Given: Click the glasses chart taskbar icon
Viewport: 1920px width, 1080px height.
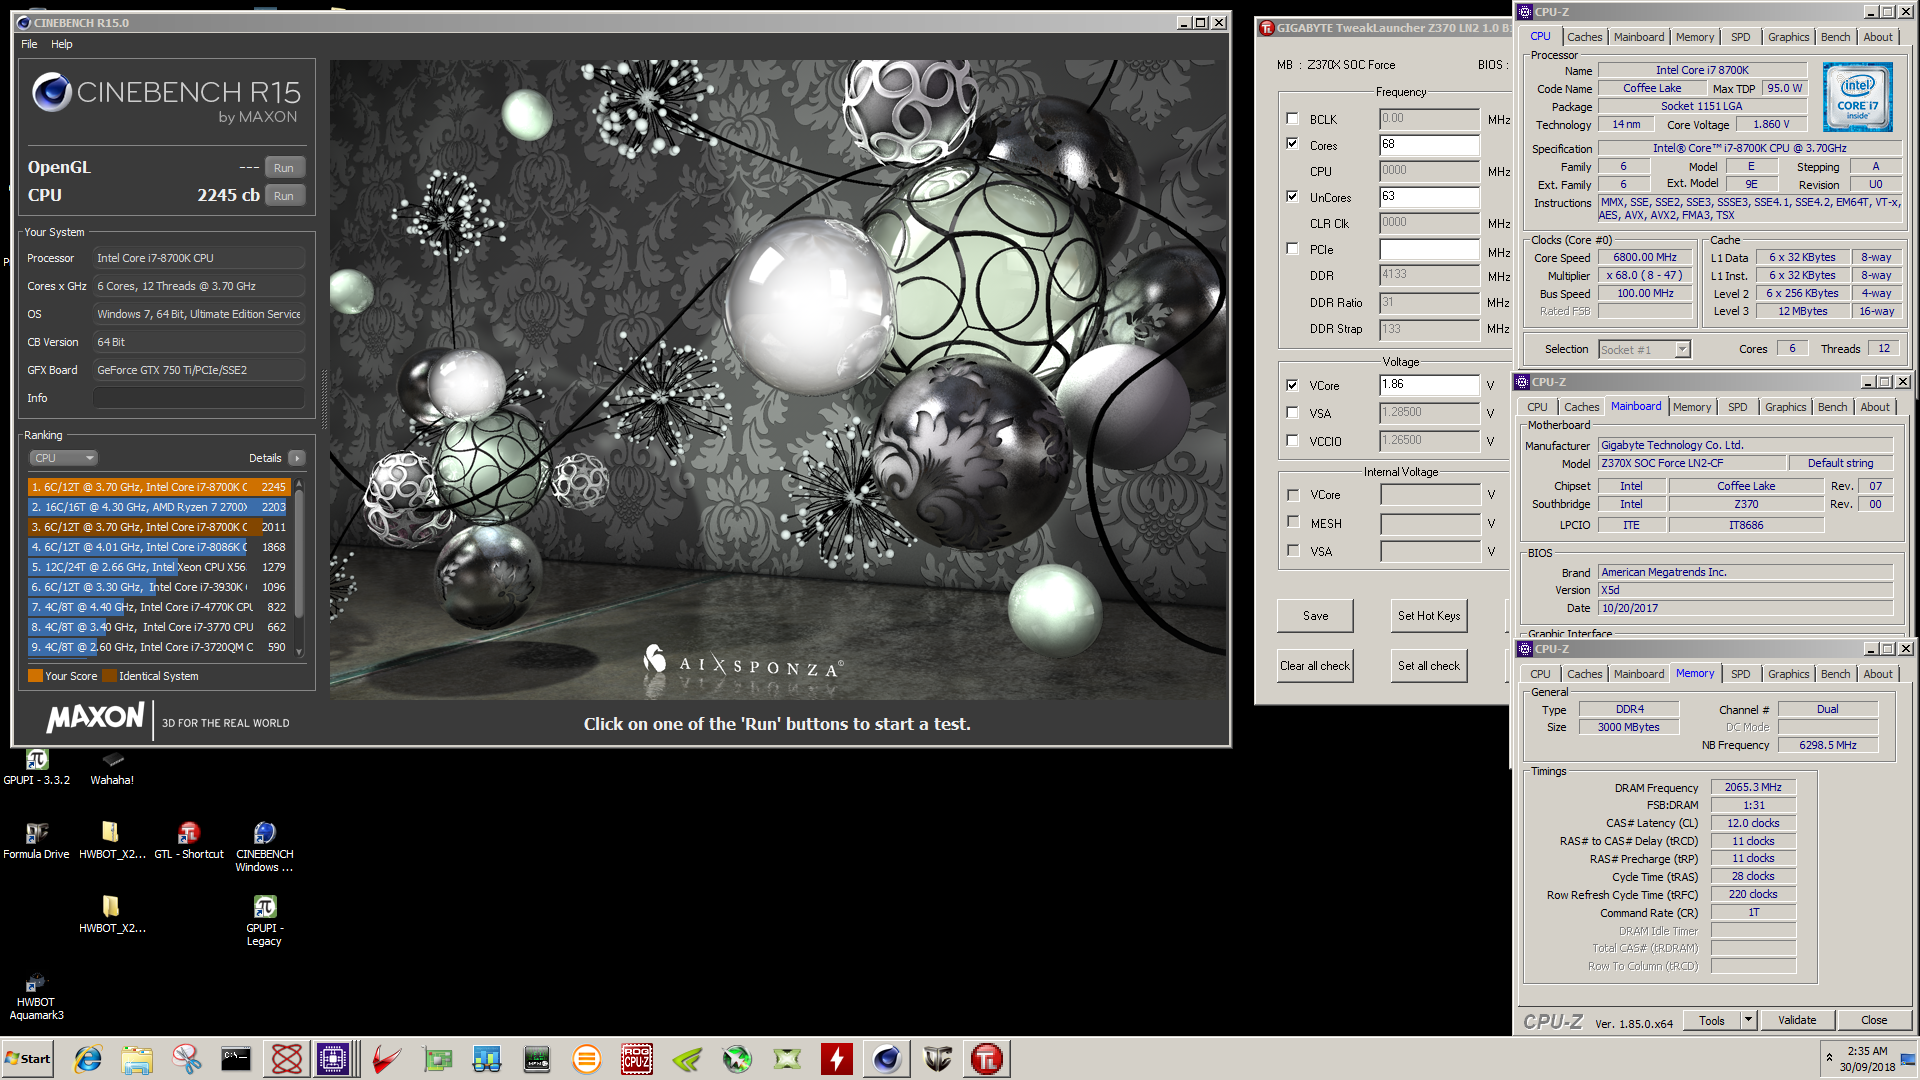Looking at the screenshot, I should tap(487, 1059).
